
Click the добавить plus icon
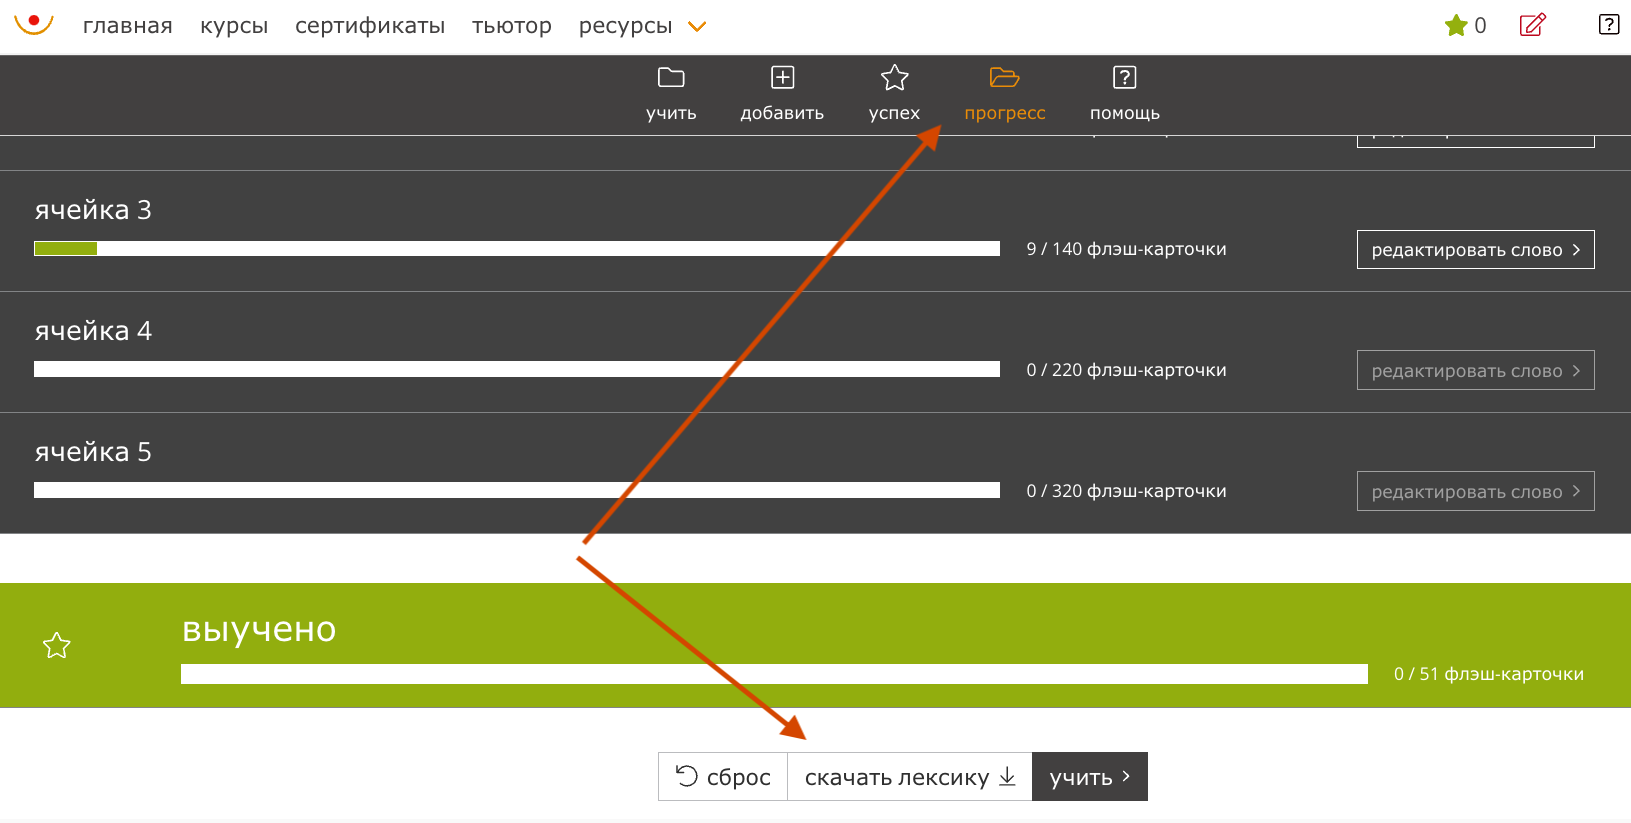tap(782, 77)
